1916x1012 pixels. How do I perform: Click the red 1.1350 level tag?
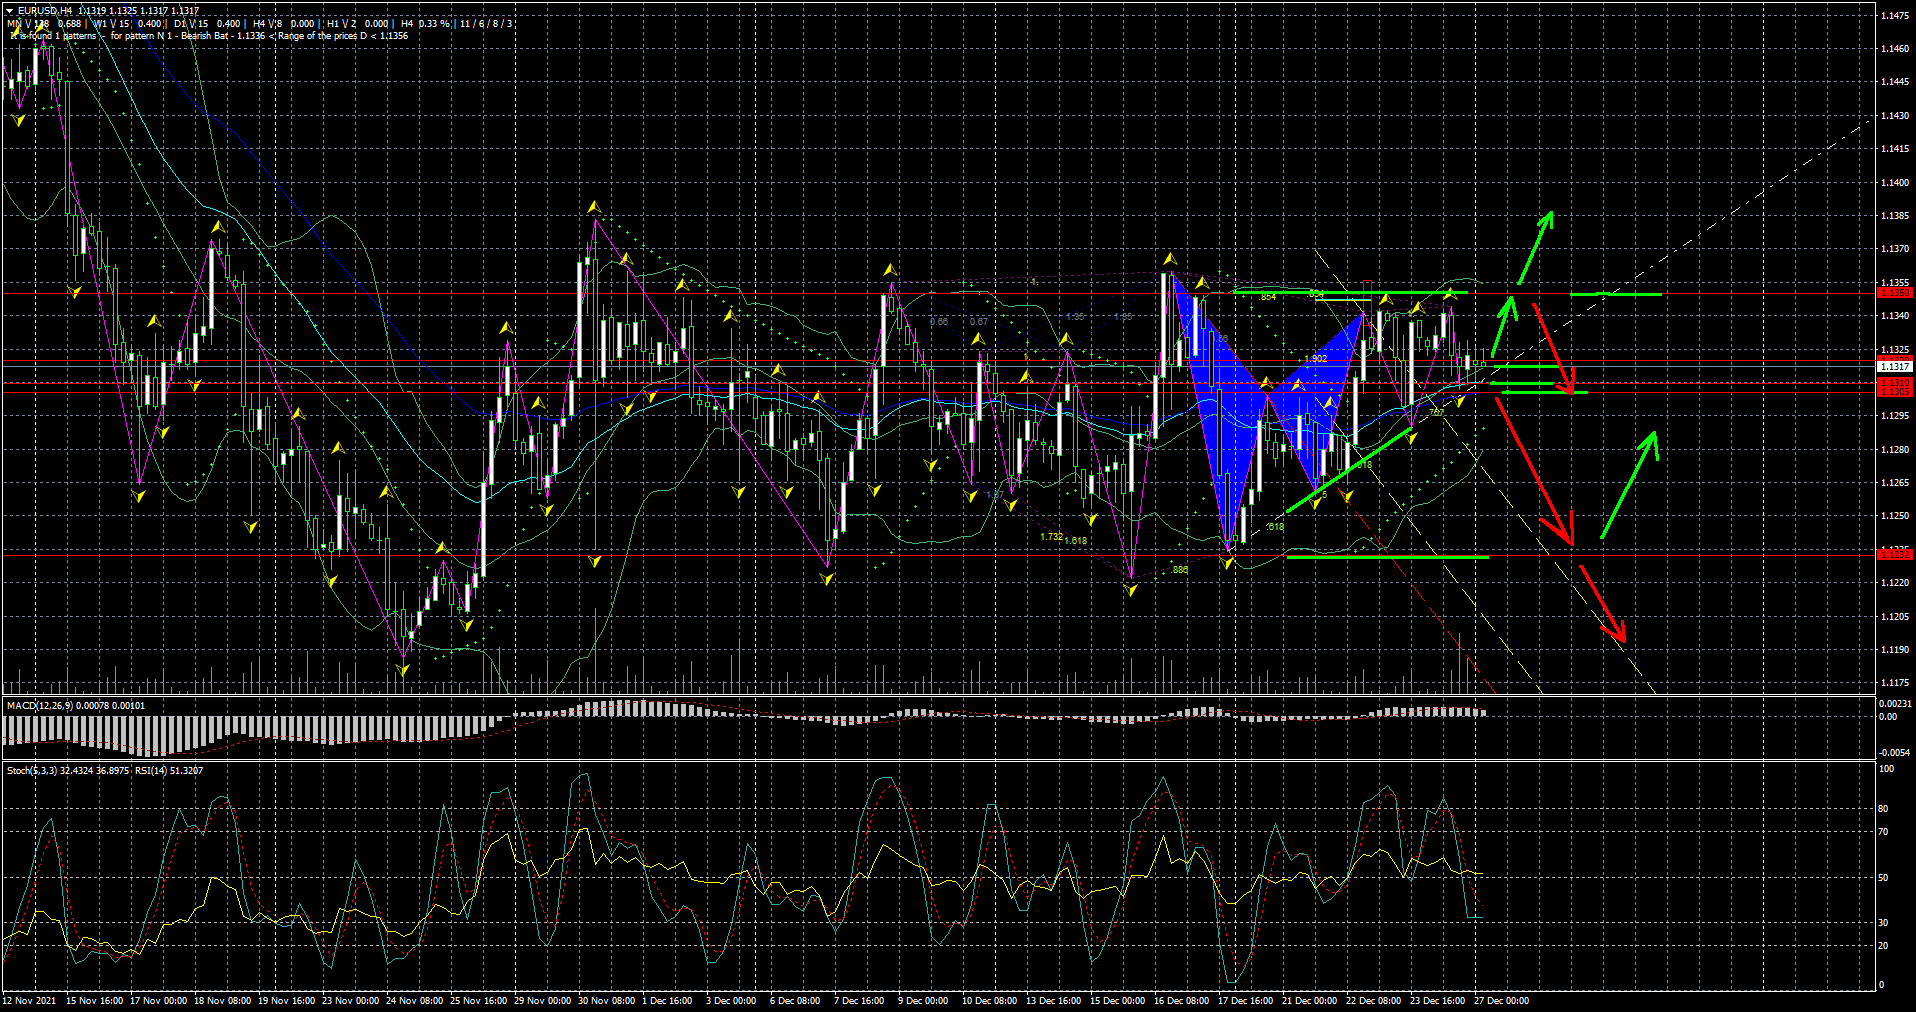pyautogui.click(x=1895, y=293)
